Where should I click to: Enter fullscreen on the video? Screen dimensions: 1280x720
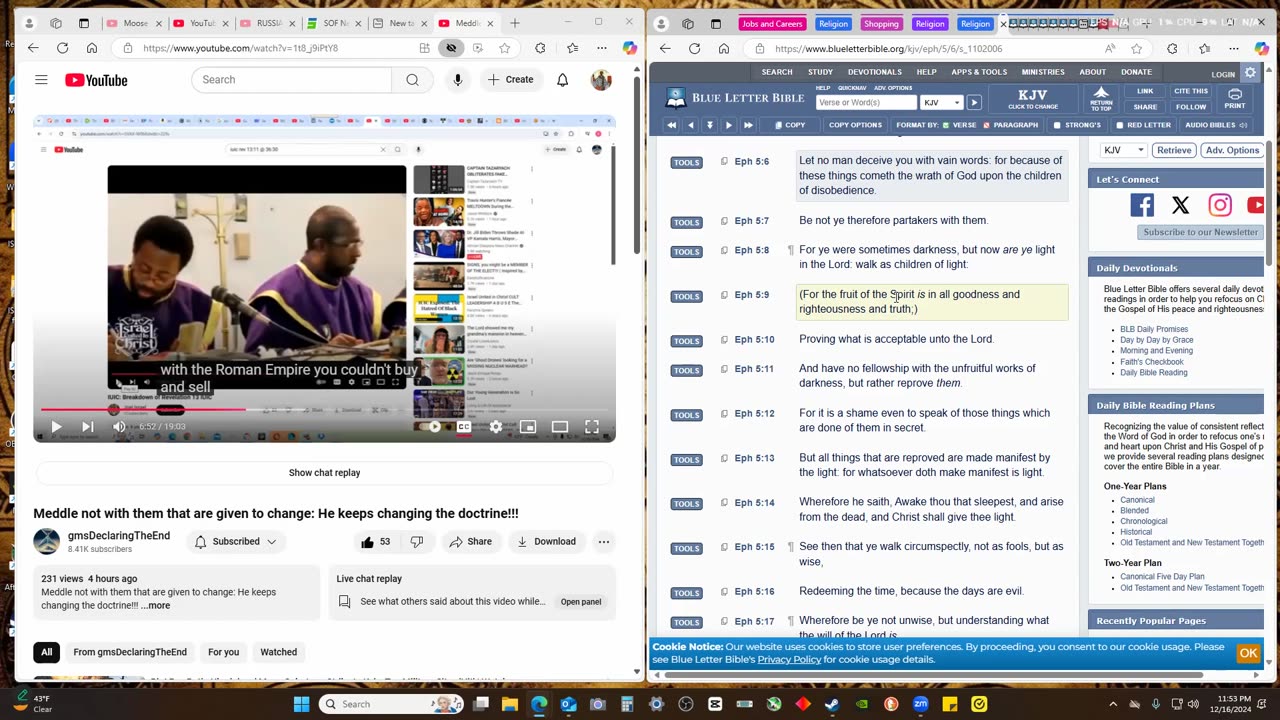pyautogui.click(x=592, y=427)
